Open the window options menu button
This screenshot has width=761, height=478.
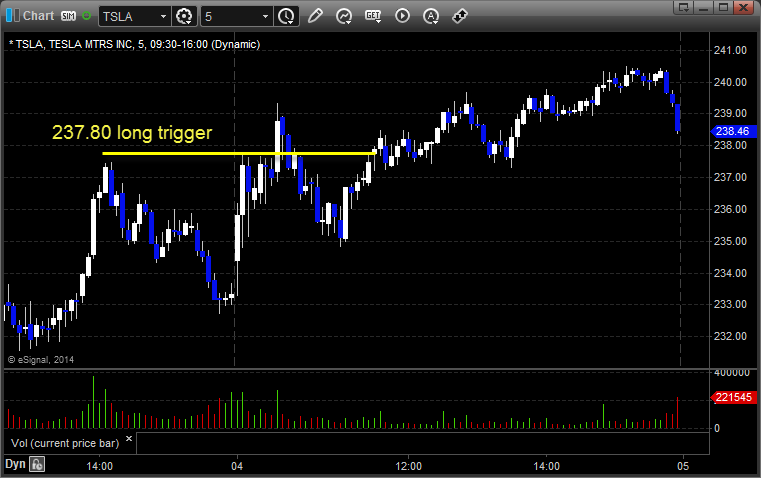coord(683,7)
